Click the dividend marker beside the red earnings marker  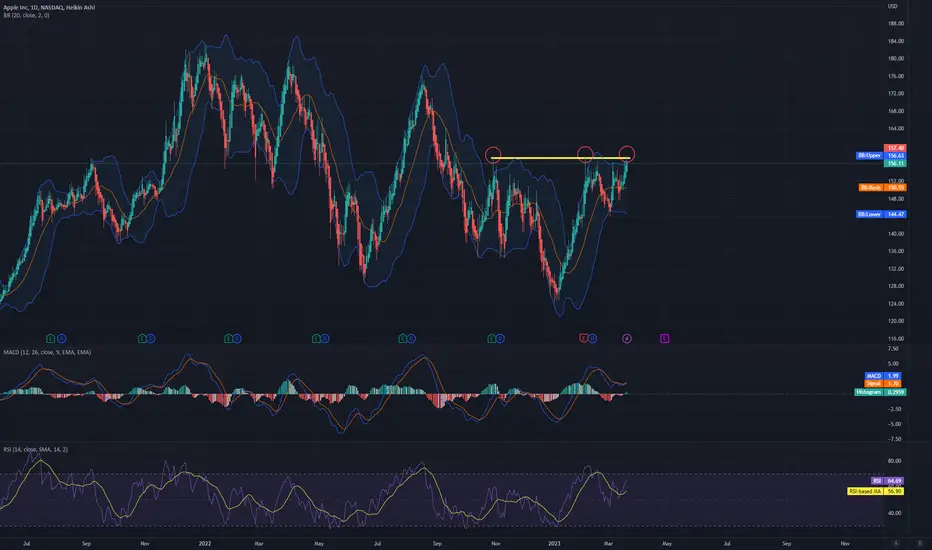(592, 338)
